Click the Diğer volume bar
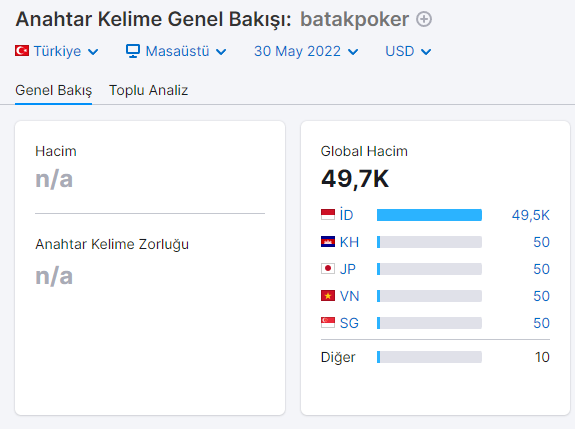This screenshot has width=575, height=429. [x=429, y=357]
